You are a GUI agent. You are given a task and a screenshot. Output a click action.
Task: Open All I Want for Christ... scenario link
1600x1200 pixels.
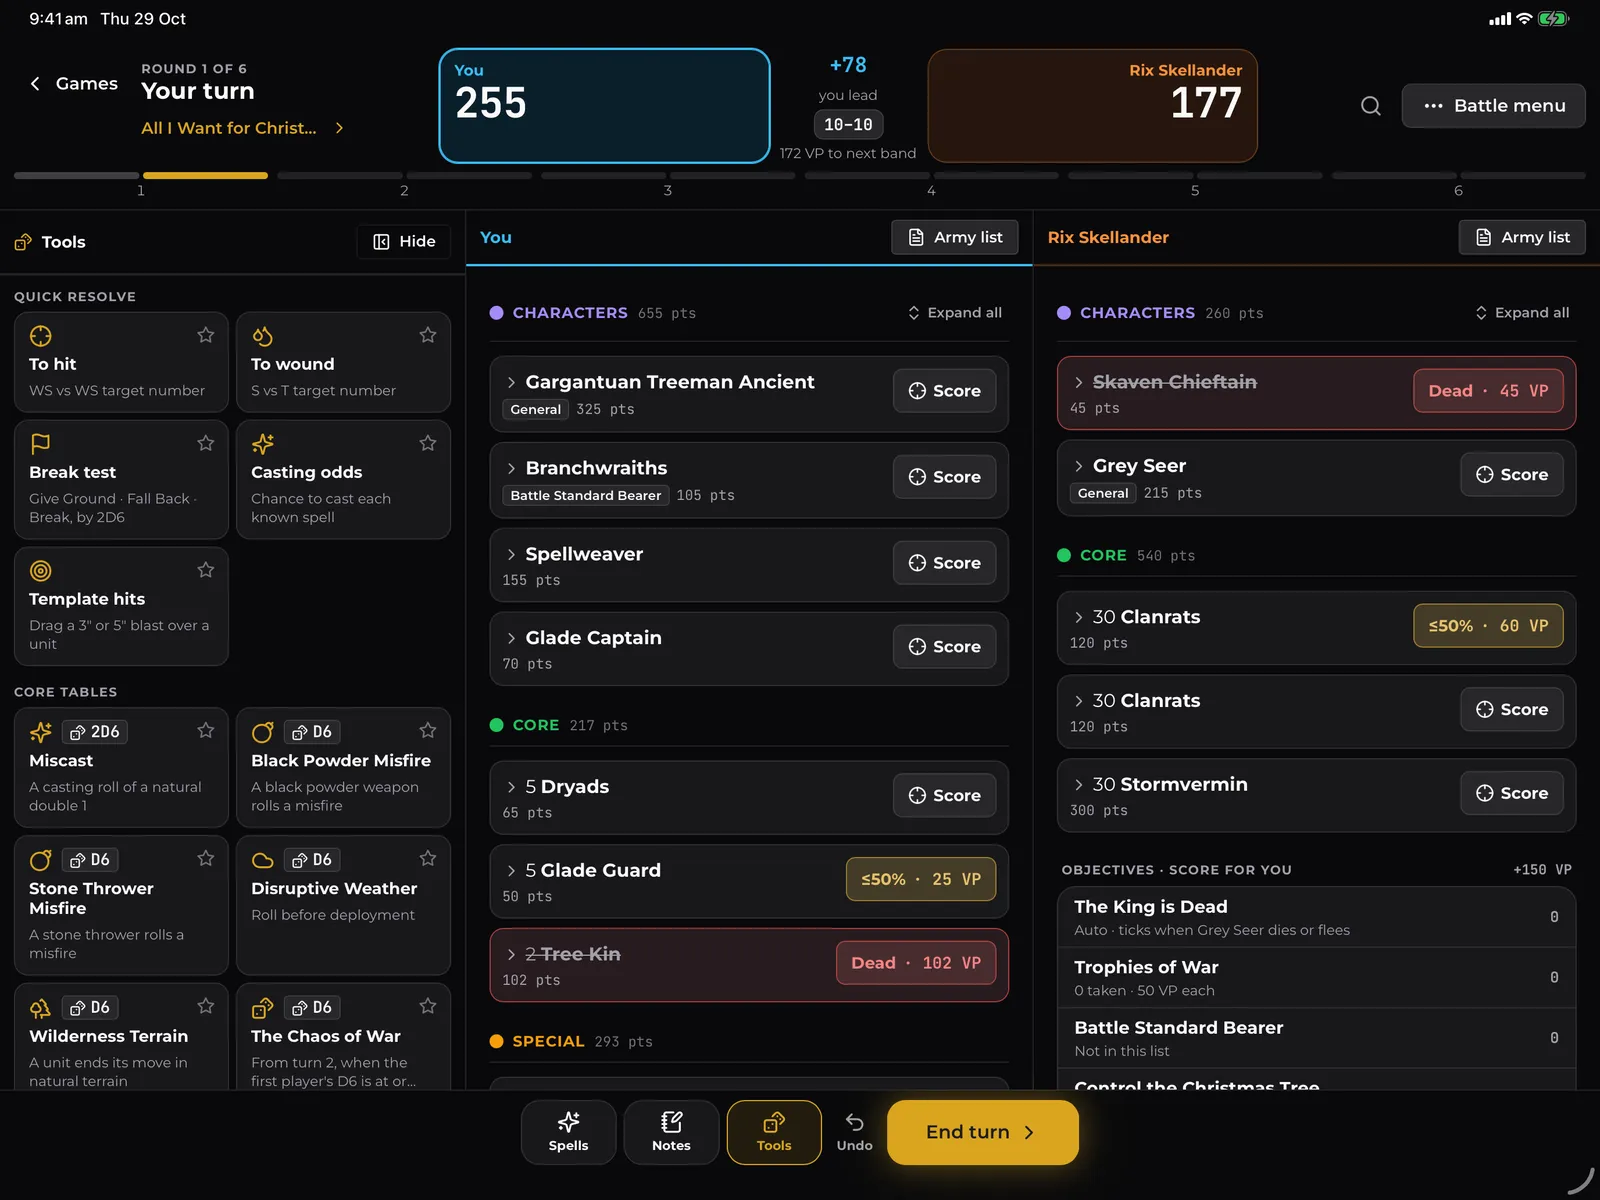click(243, 128)
